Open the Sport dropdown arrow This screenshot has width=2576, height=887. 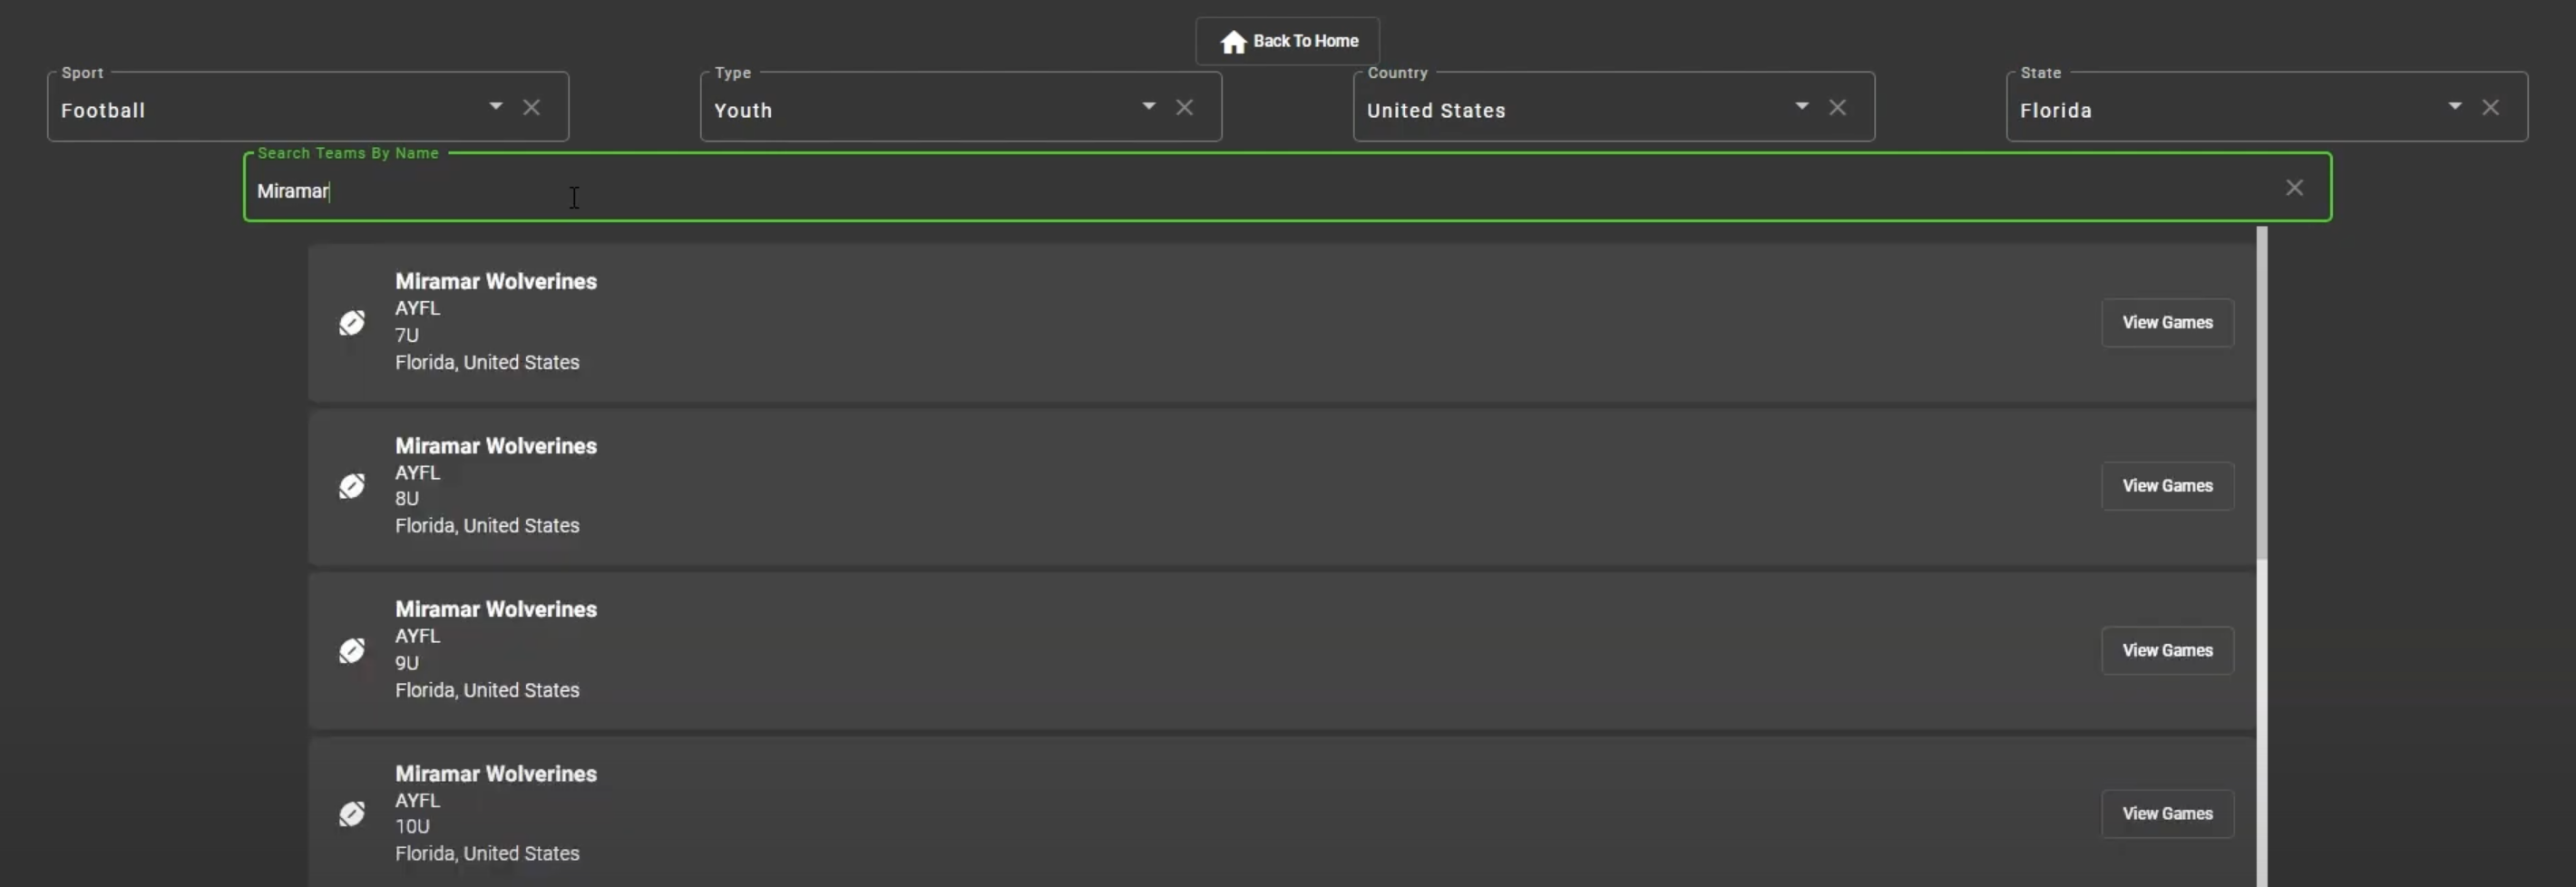tap(495, 106)
